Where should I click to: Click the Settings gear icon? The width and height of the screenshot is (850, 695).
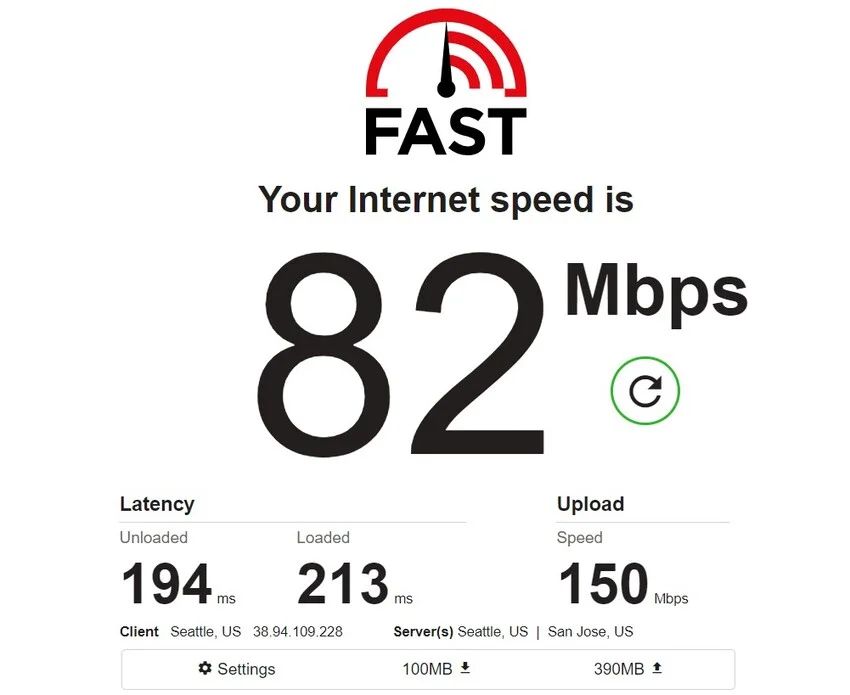[205, 668]
